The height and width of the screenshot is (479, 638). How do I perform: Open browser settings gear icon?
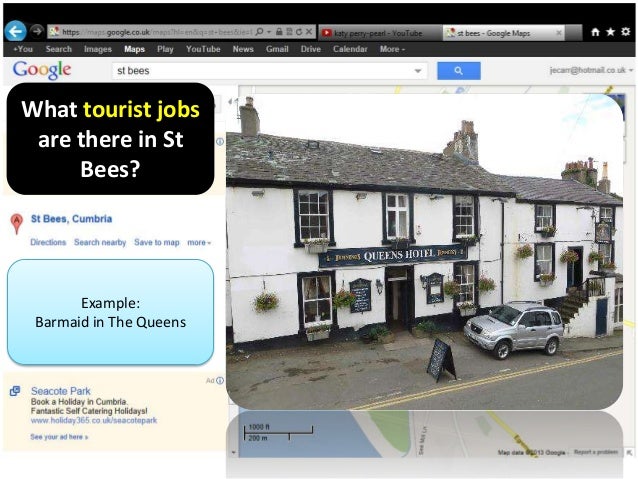626,32
